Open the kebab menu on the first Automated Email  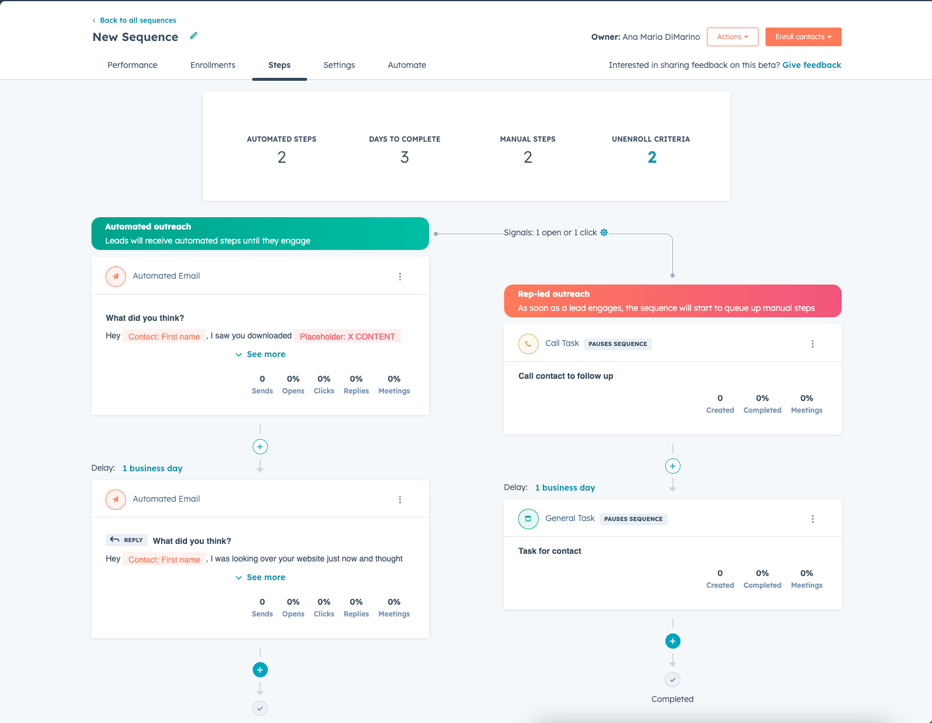tap(400, 276)
